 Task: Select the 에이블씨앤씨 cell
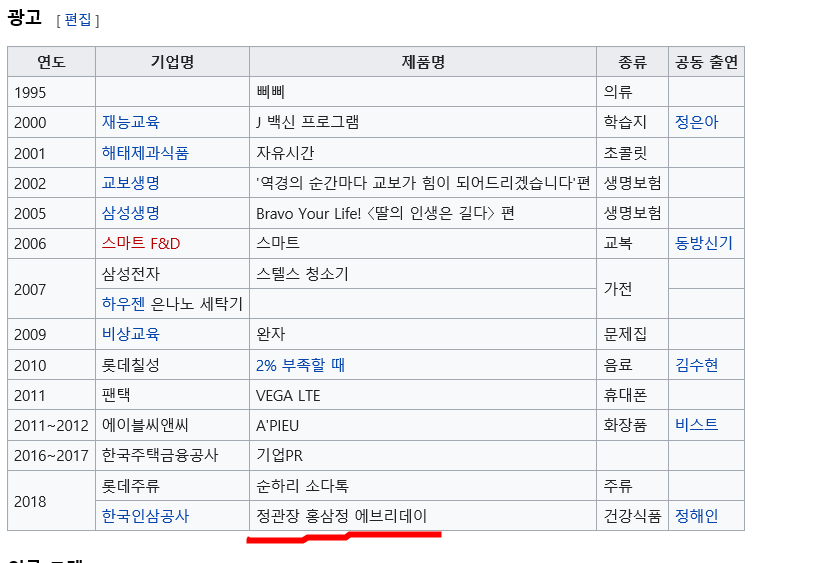click(172, 425)
